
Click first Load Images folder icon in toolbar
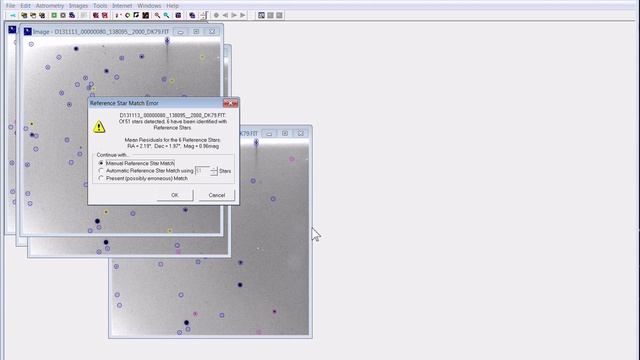pyautogui.click(x=24, y=15)
